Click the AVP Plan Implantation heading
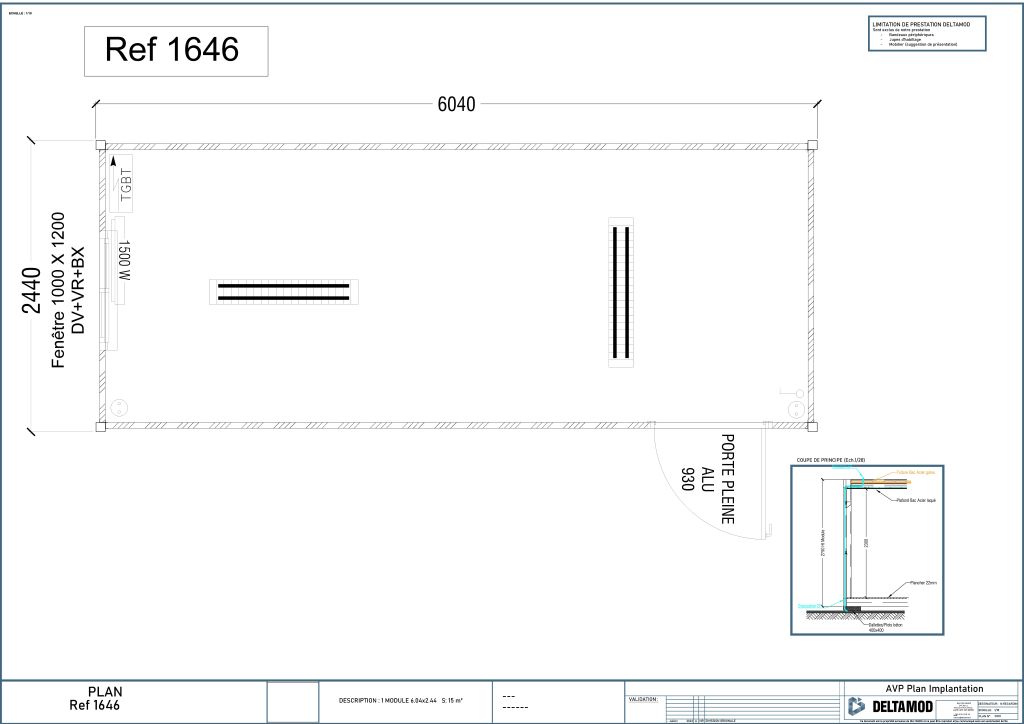Viewport: 1024px width, 724px height. 934,688
